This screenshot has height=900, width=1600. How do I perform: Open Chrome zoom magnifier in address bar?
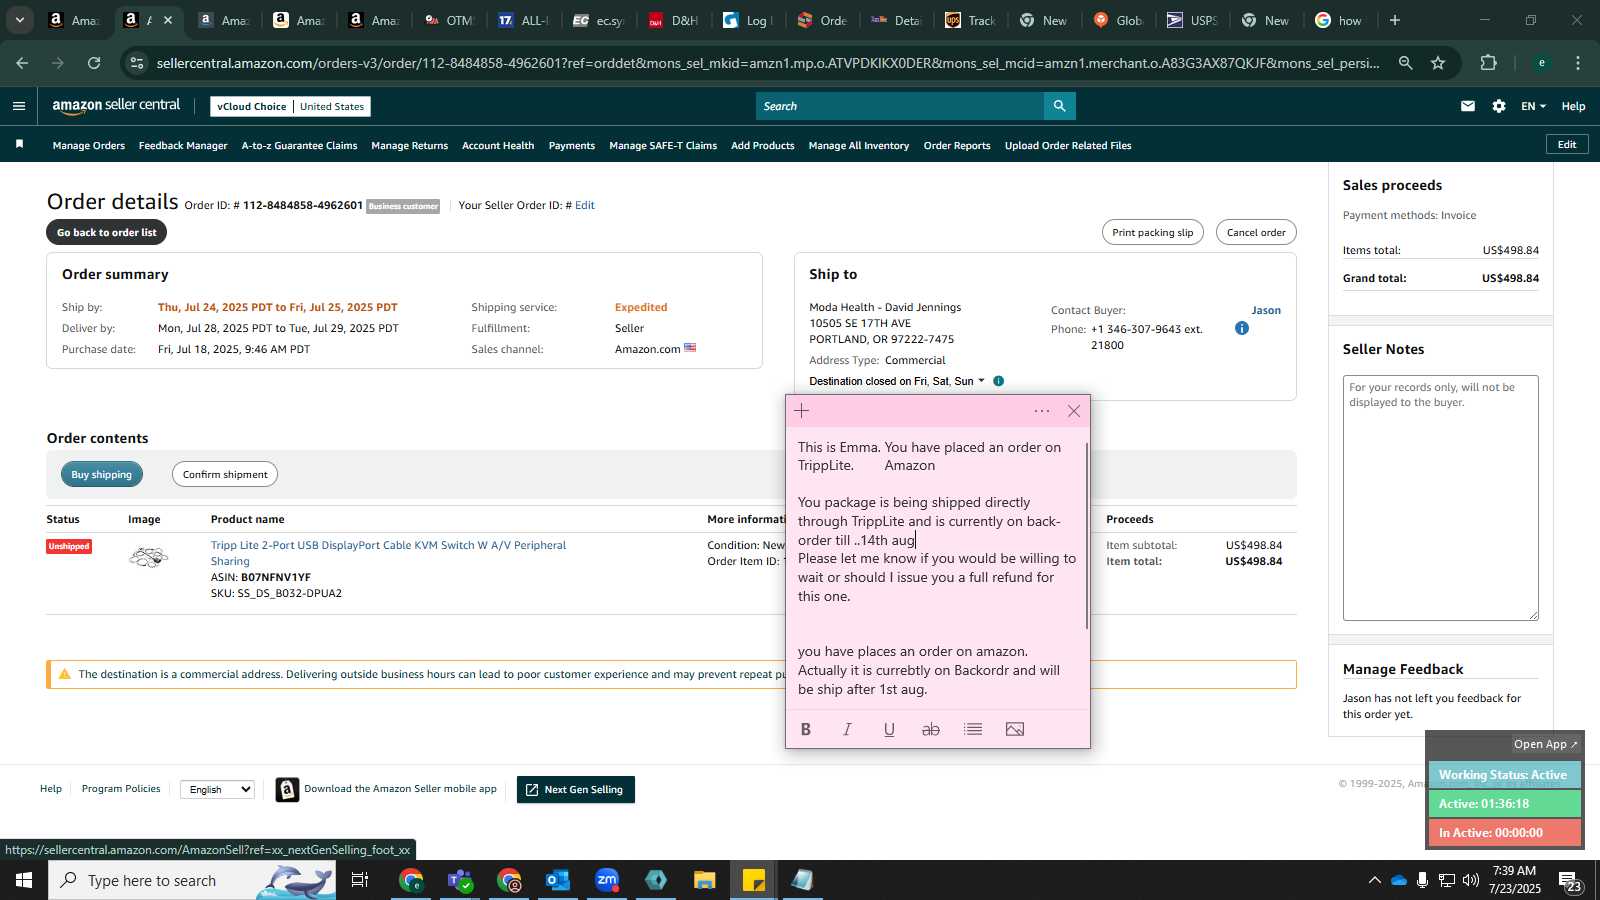pos(1406,63)
